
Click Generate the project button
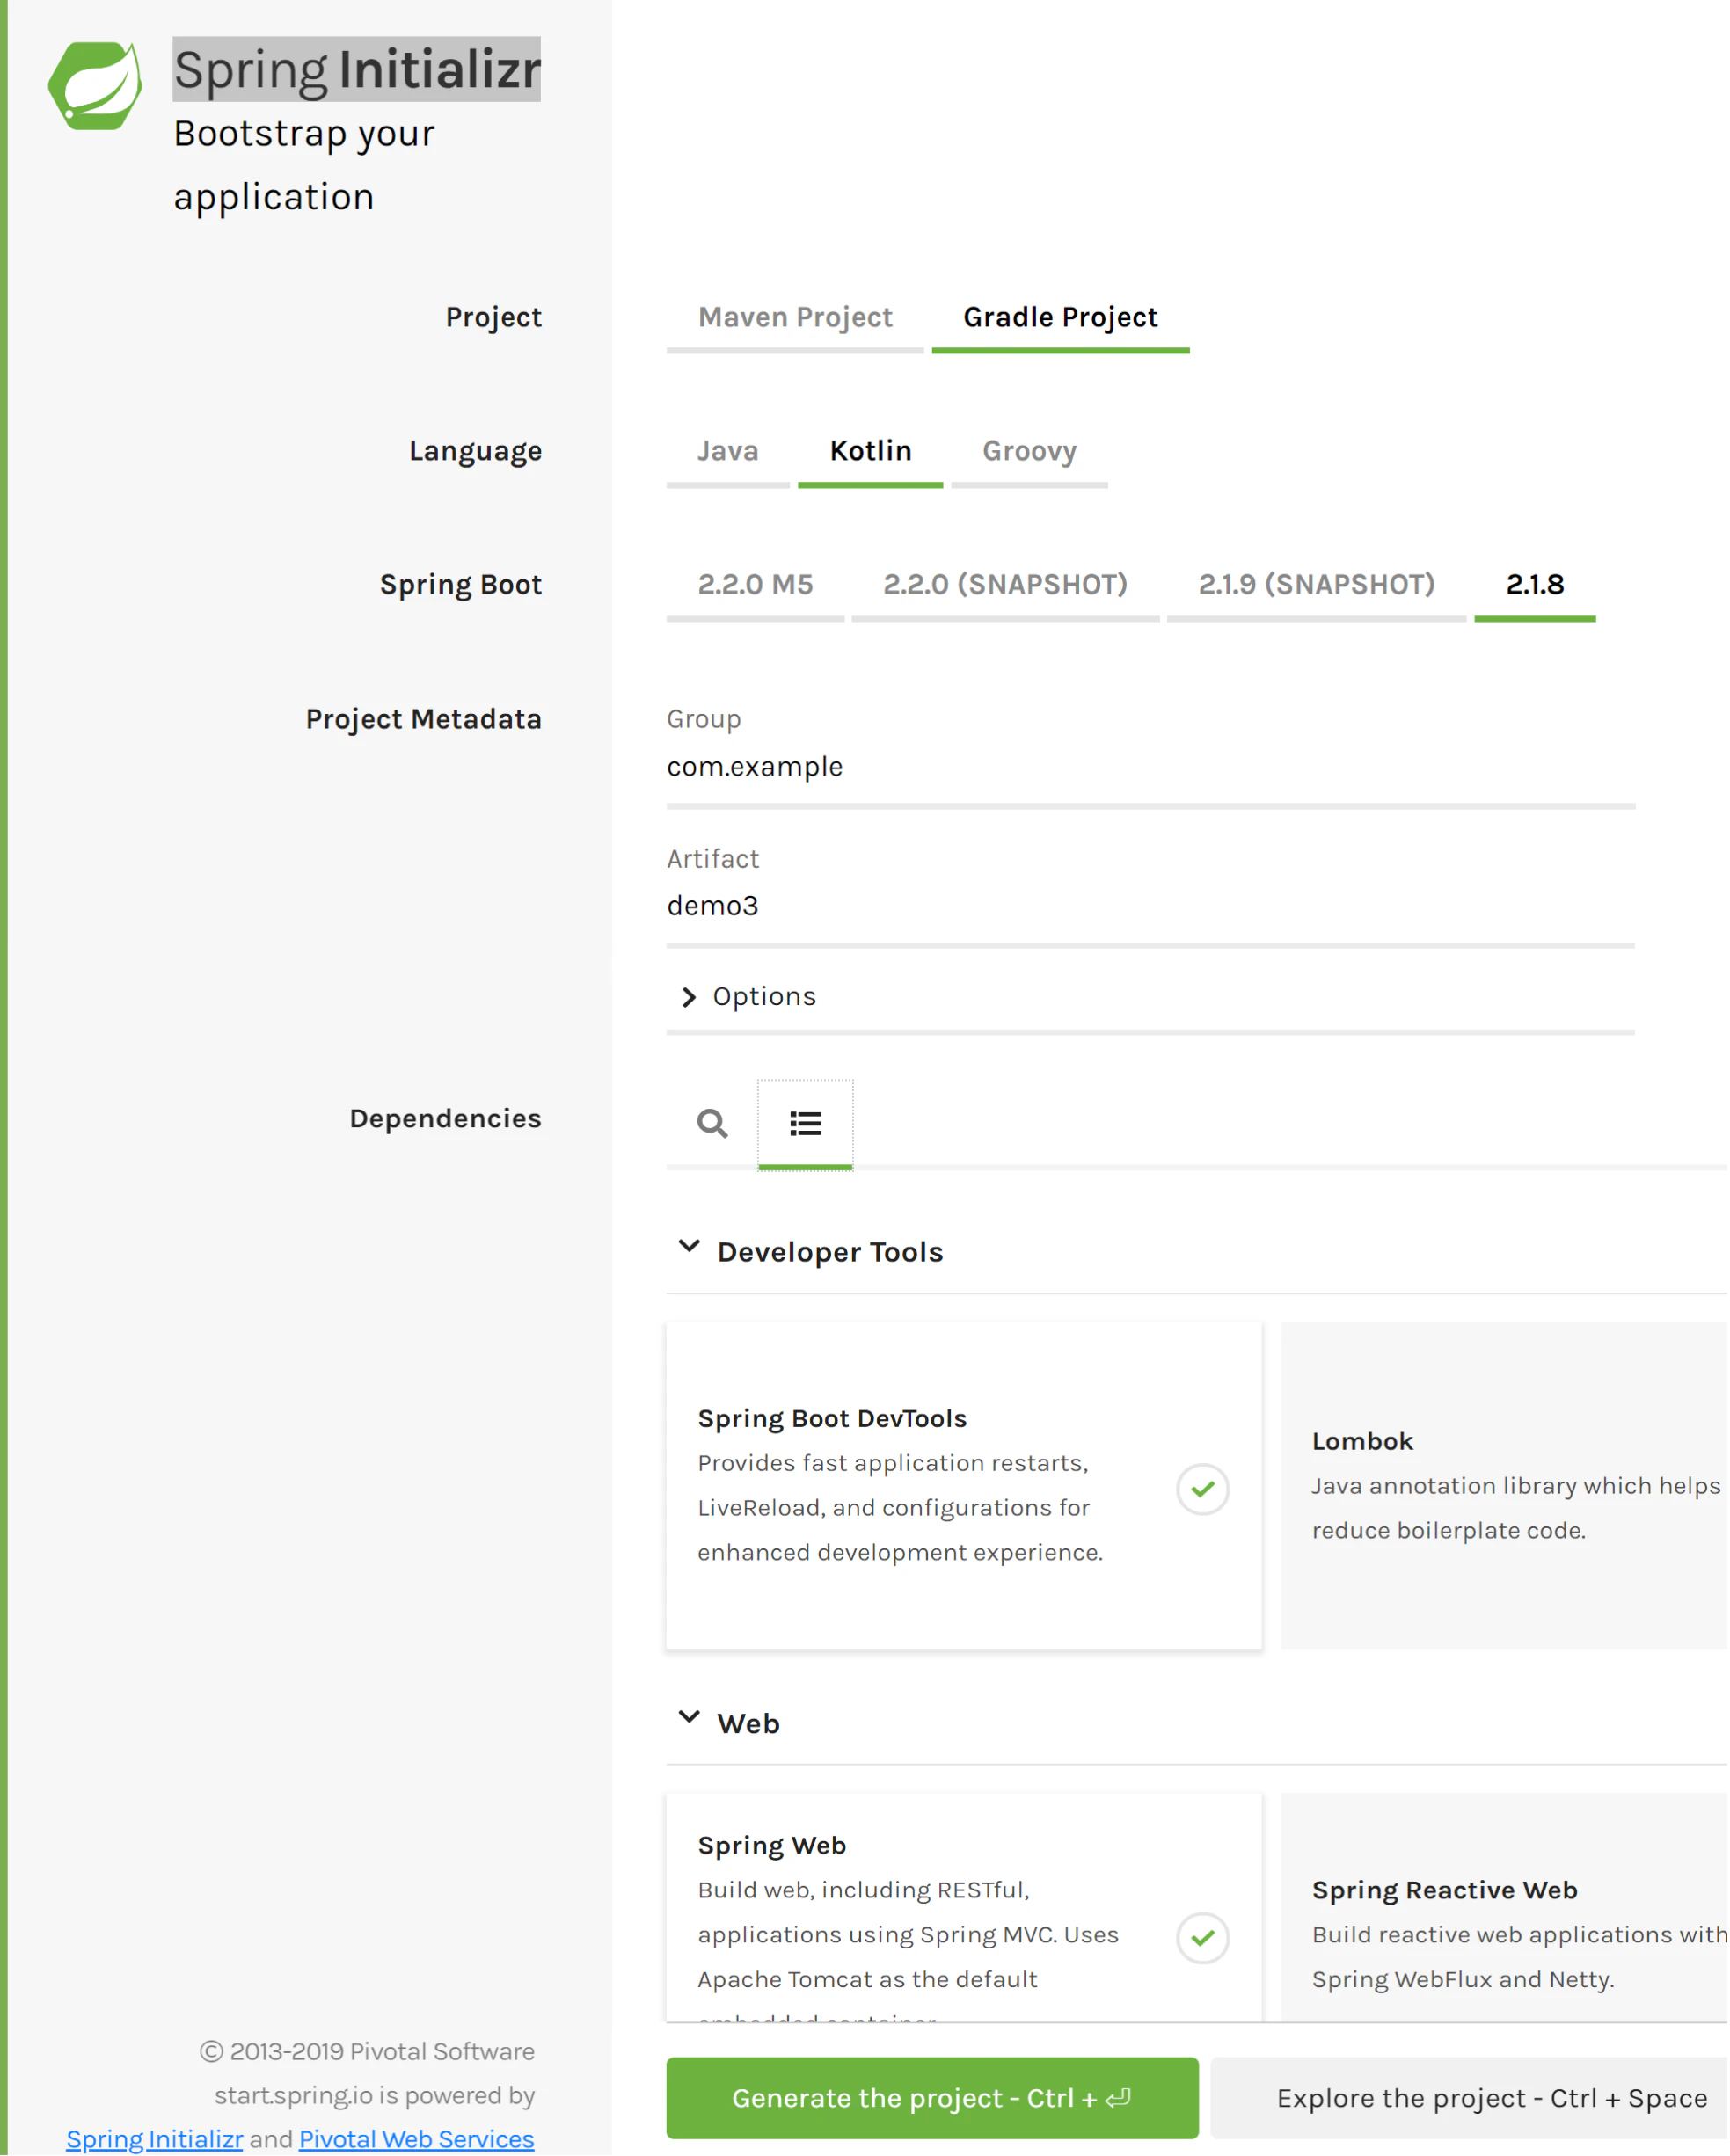tap(932, 2098)
